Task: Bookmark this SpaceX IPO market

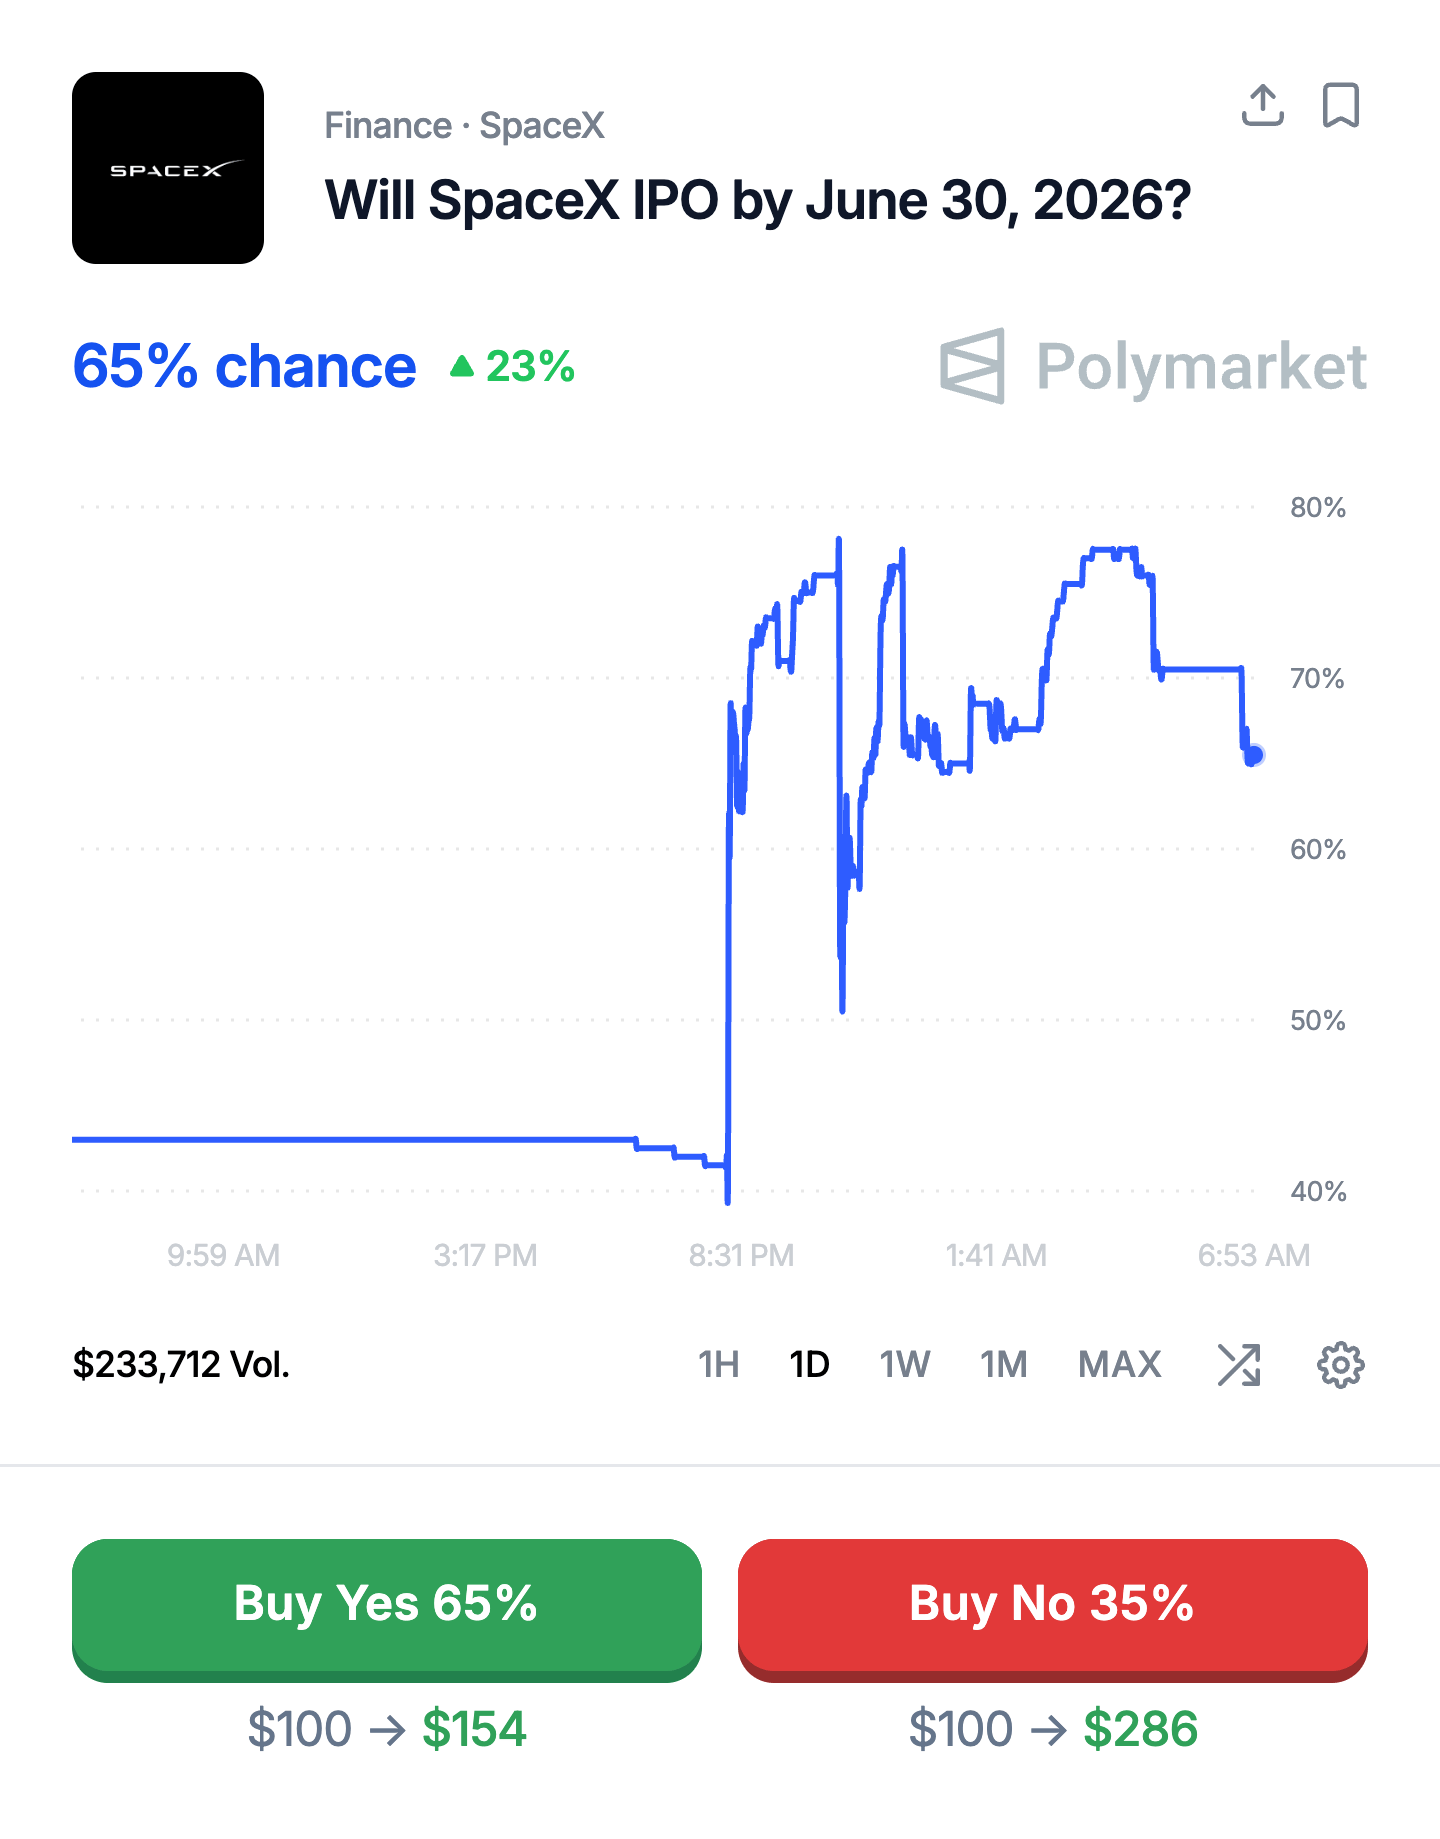Action: [1340, 106]
